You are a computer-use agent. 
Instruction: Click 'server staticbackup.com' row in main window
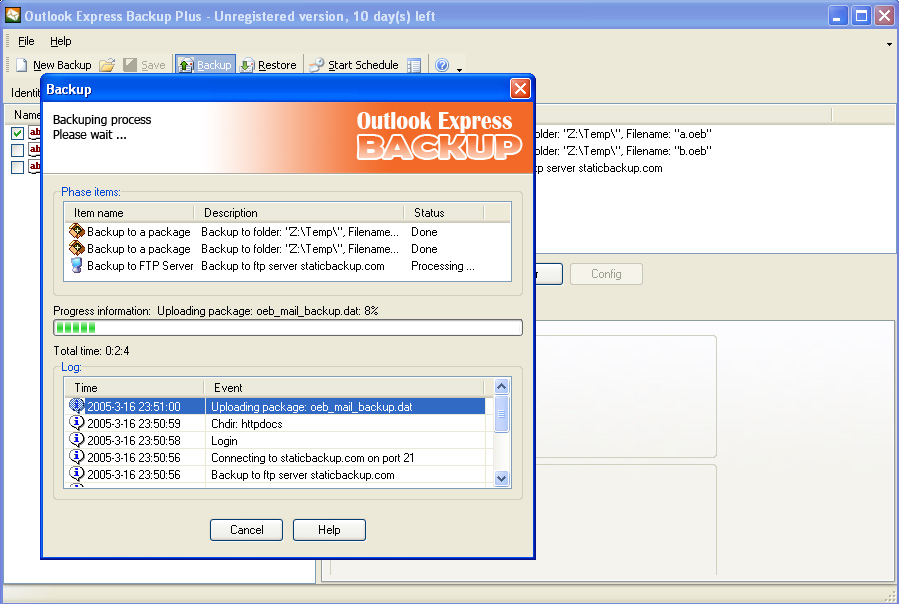pyautogui.click(x=599, y=168)
